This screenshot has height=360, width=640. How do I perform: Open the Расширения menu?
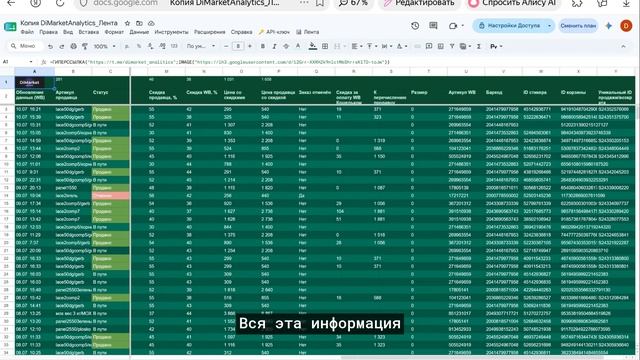tap(210, 32)
